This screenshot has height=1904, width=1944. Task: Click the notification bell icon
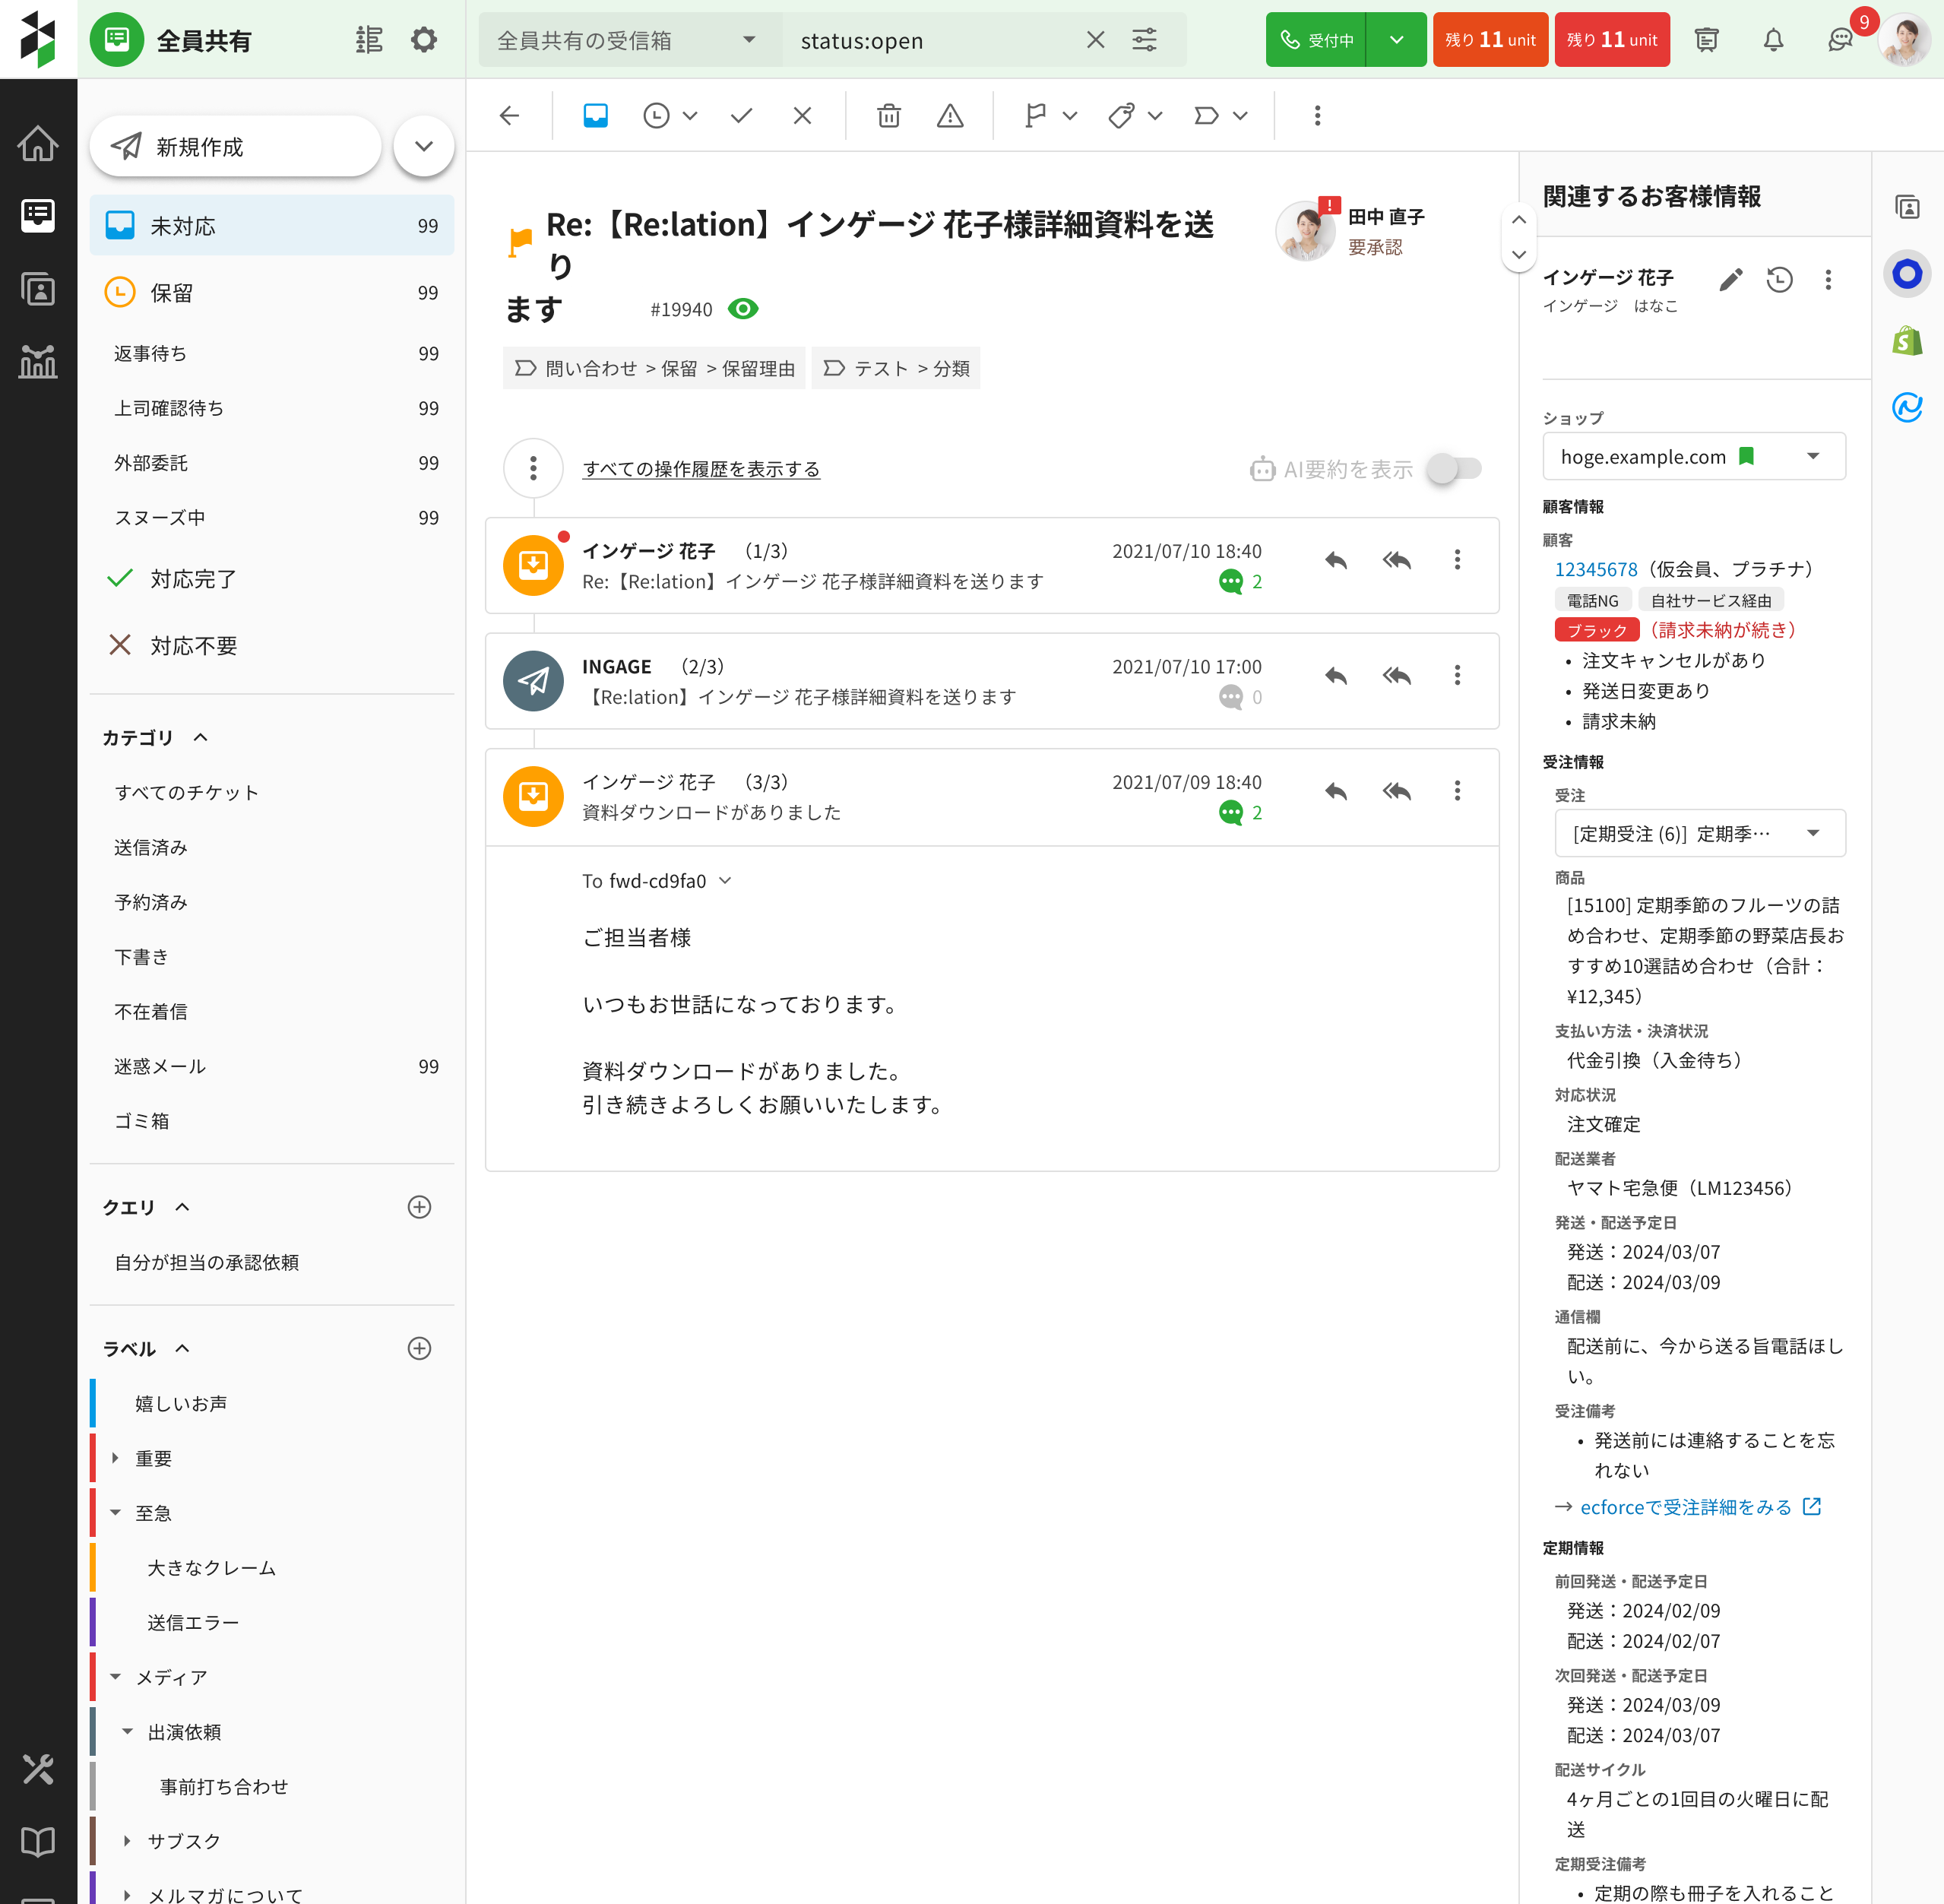point(1772,40)
